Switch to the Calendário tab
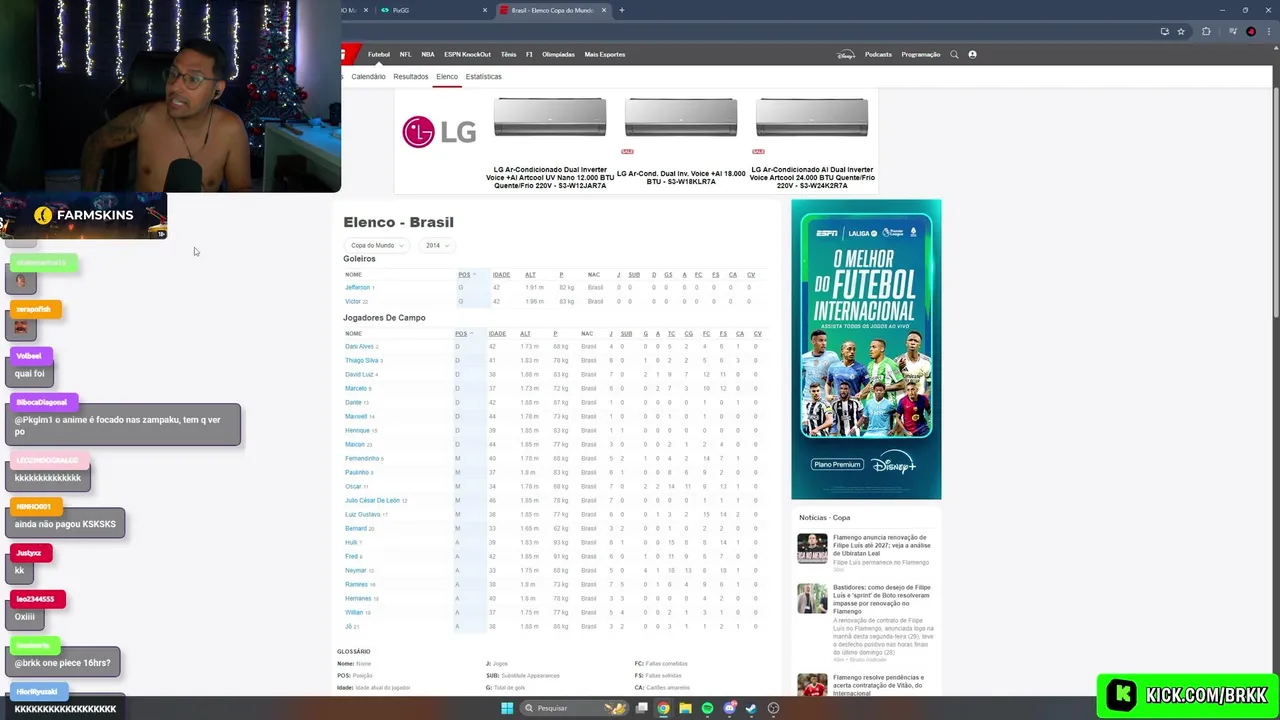 [x=368, y=76]
